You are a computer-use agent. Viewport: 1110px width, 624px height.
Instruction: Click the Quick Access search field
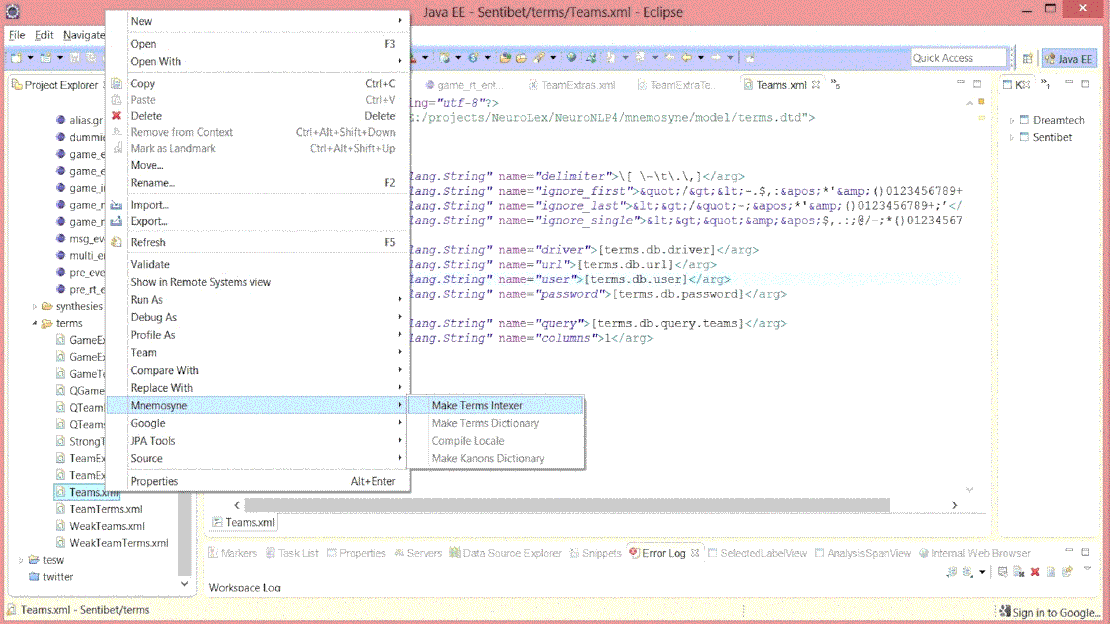point(959,58)
